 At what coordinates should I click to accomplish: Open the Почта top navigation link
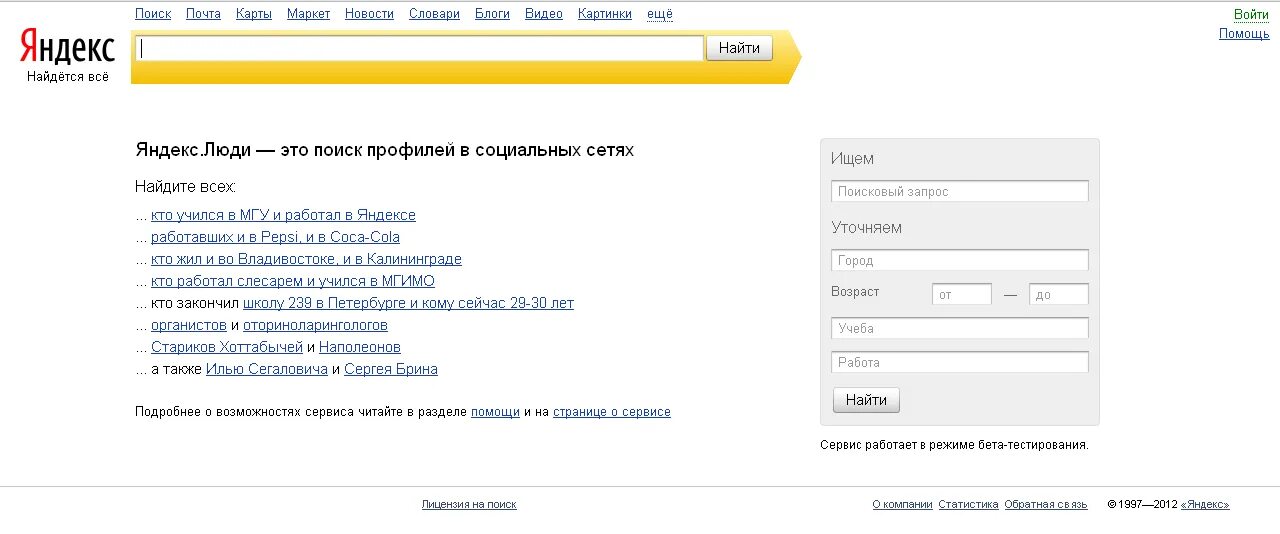tap(203, 14)
